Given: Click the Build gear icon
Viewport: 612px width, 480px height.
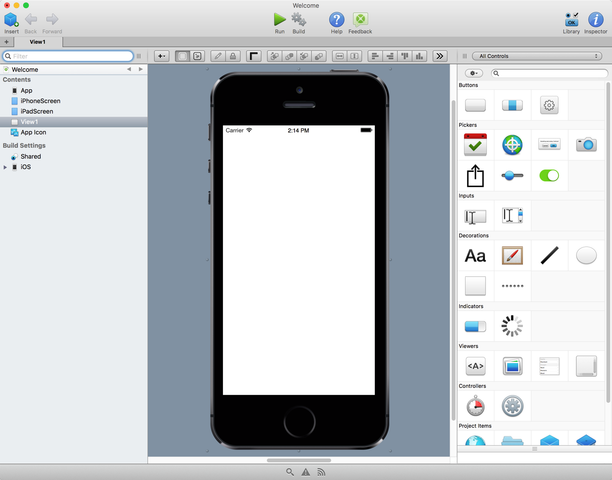Looking at the screenshot, I should click(x=299, y=19).
